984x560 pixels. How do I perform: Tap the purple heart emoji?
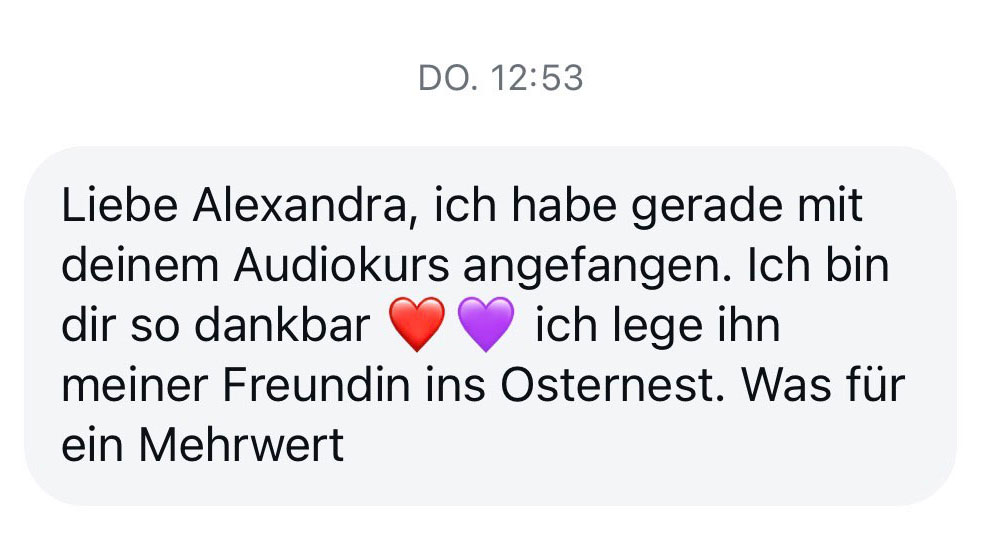coord(486,325)
